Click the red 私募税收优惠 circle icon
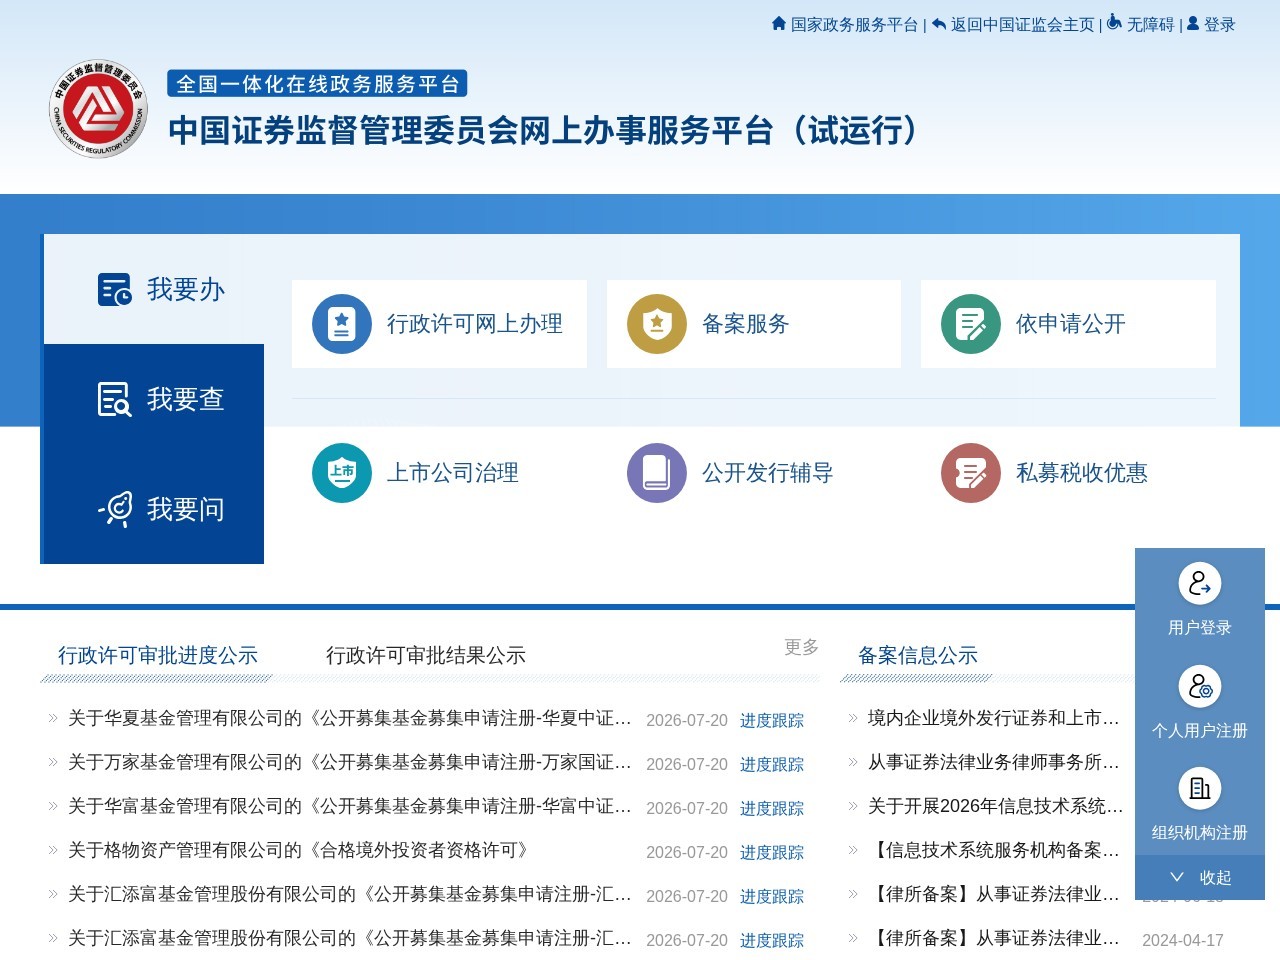The image size is (1280, 960). coord(971,473)
